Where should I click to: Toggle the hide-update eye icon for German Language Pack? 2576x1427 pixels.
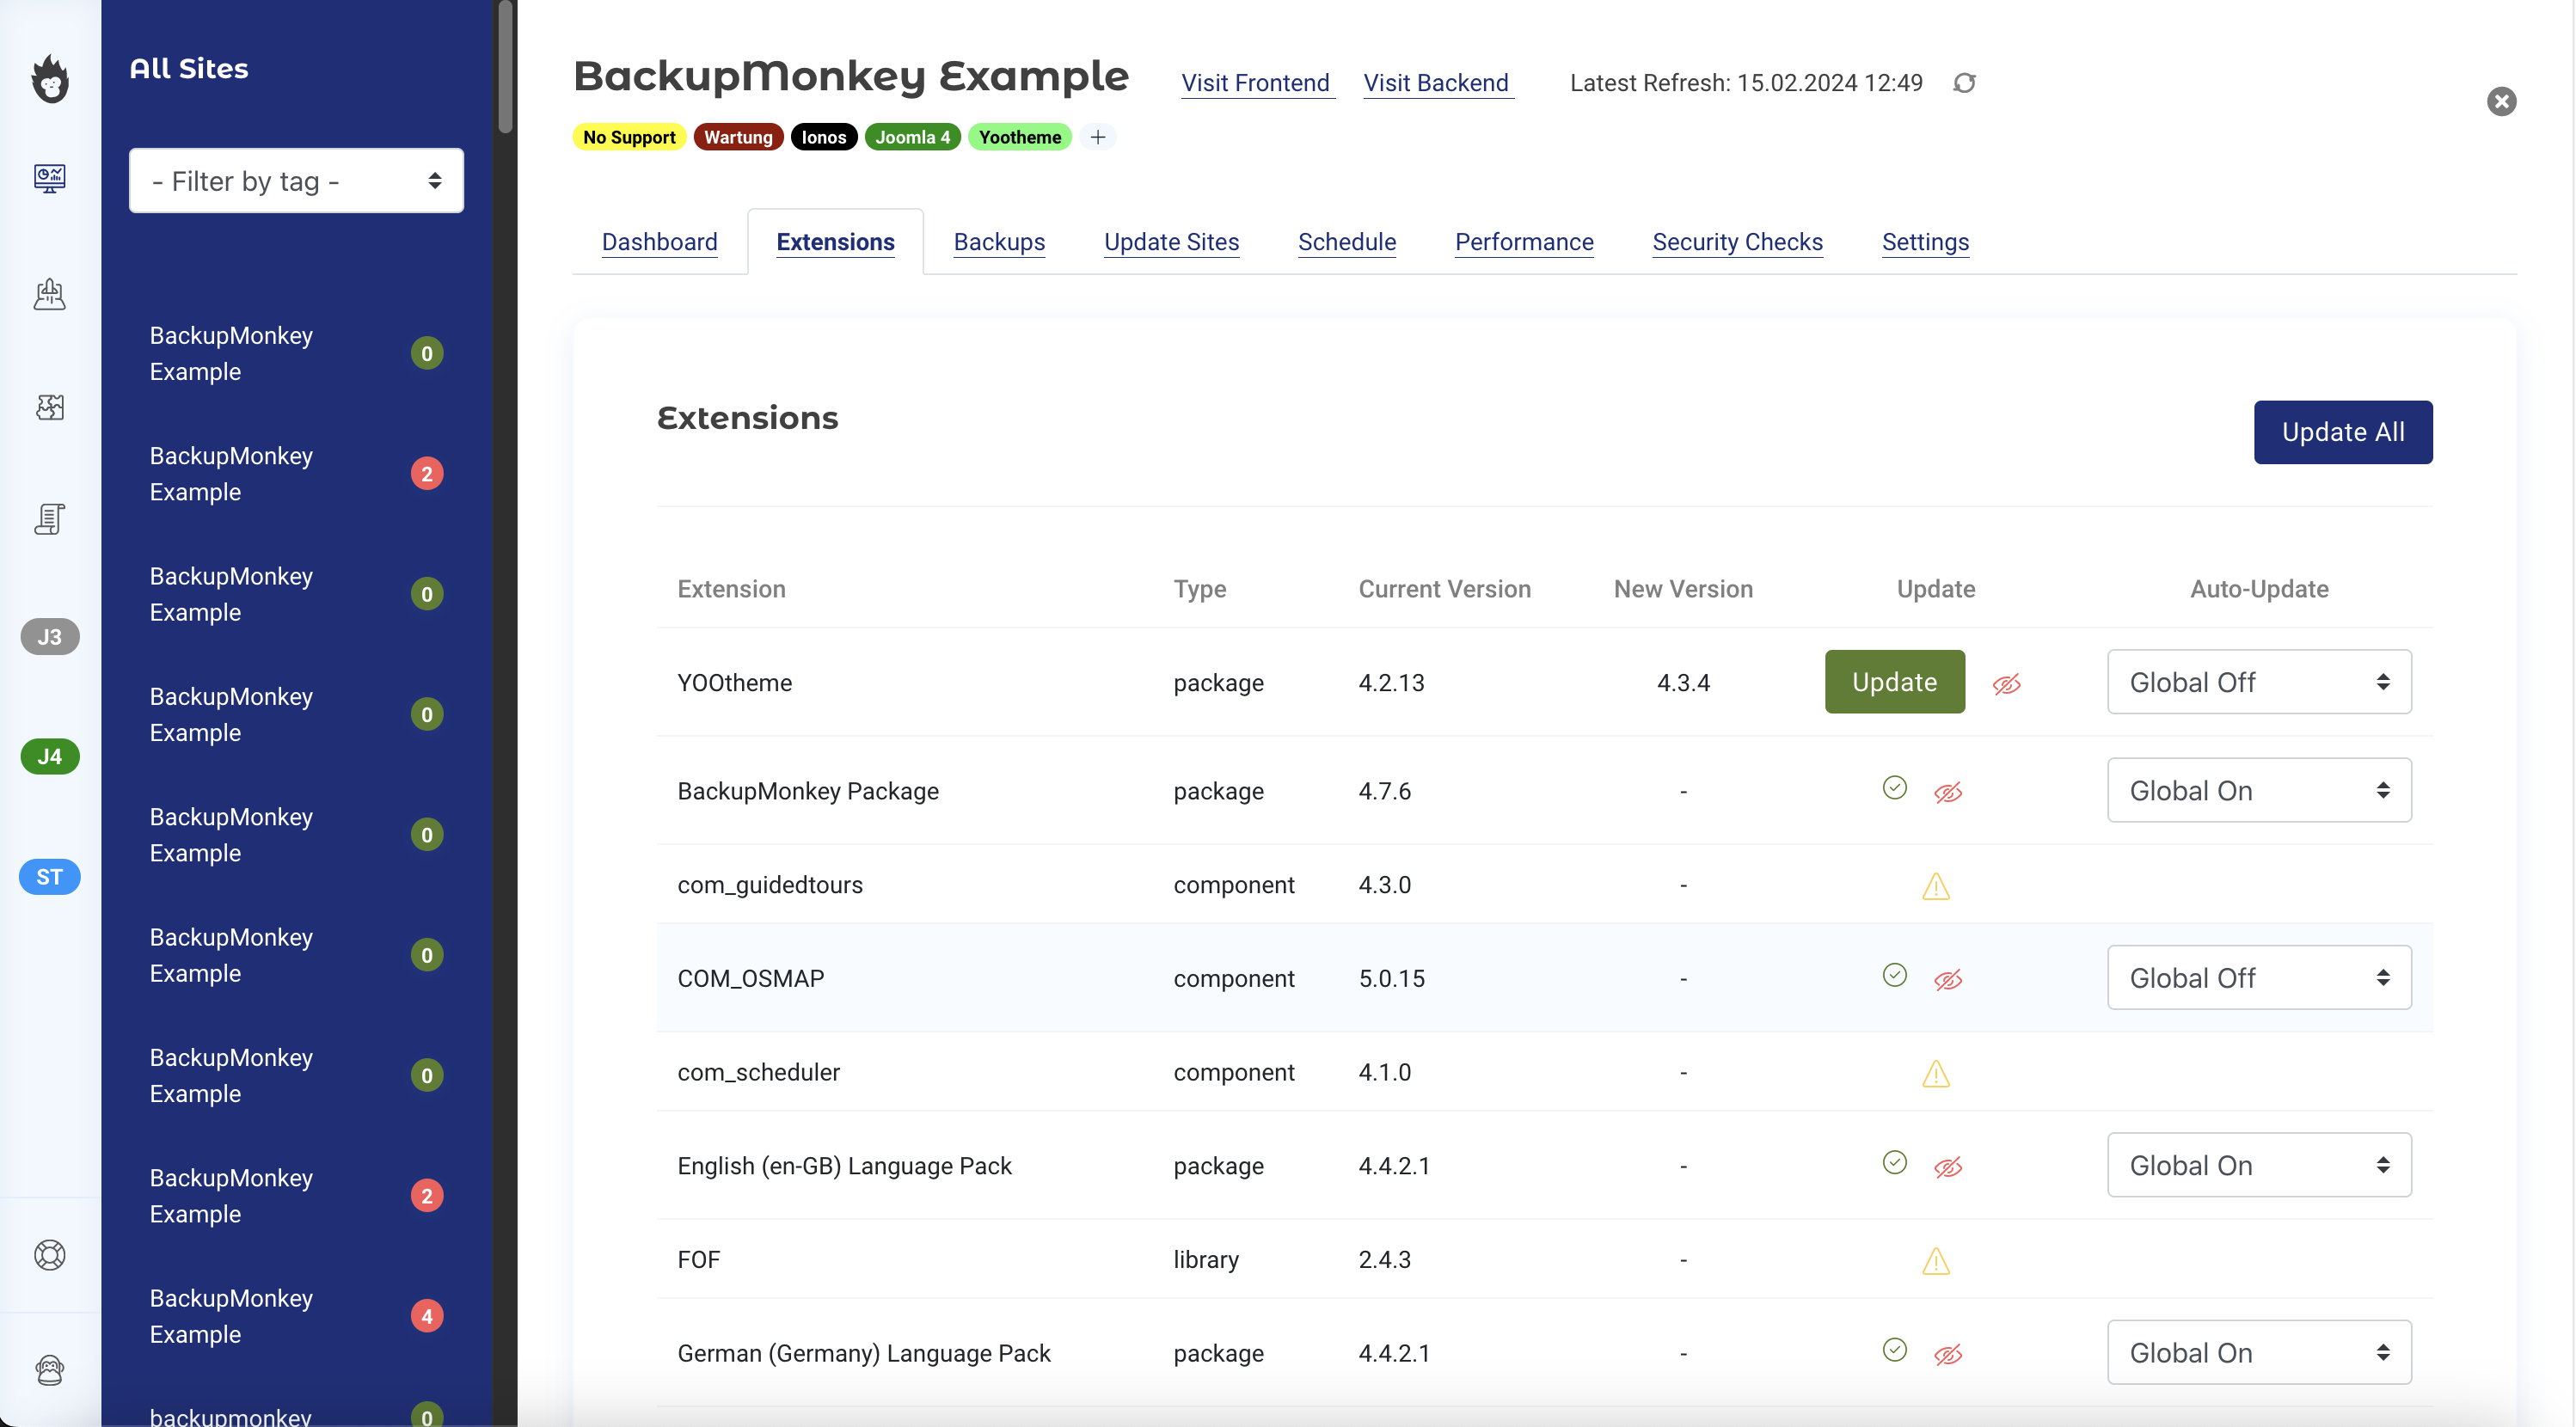1948,1355
